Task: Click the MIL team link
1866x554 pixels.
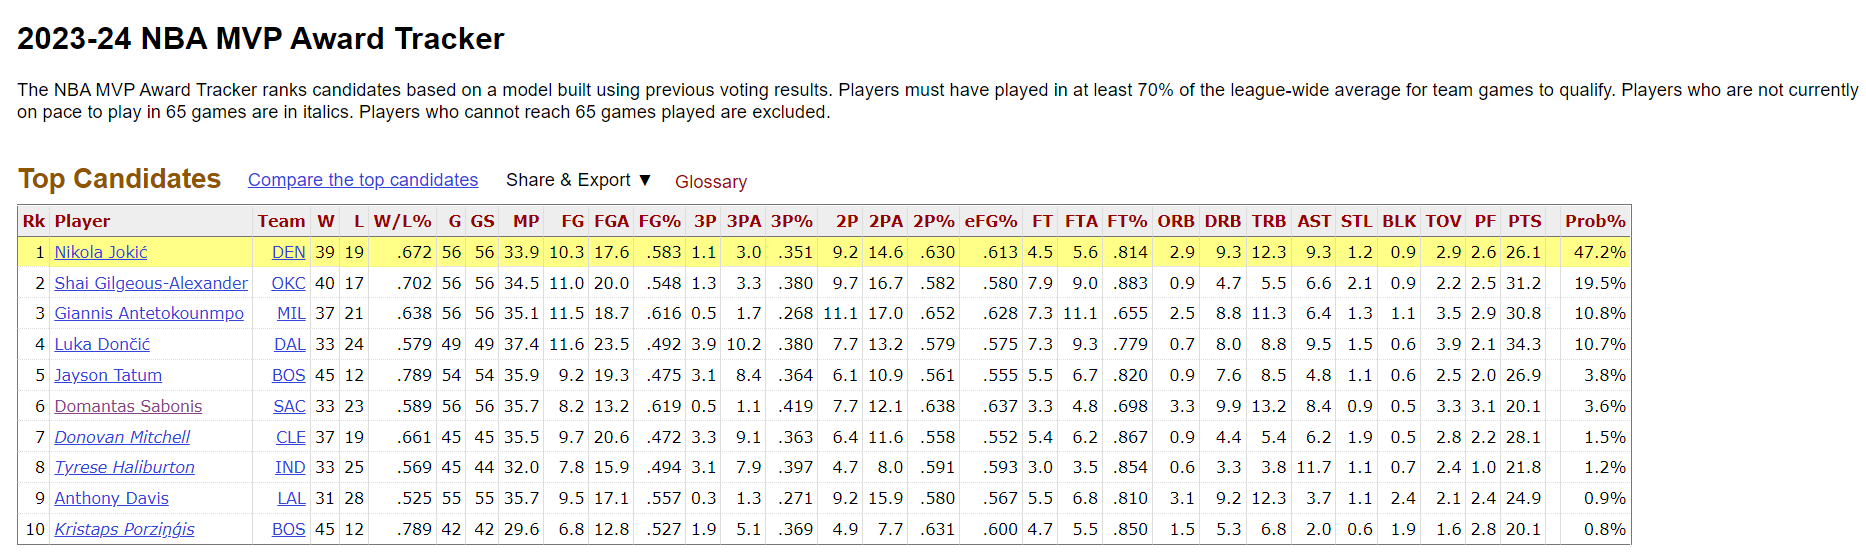Action: point(291,313)
